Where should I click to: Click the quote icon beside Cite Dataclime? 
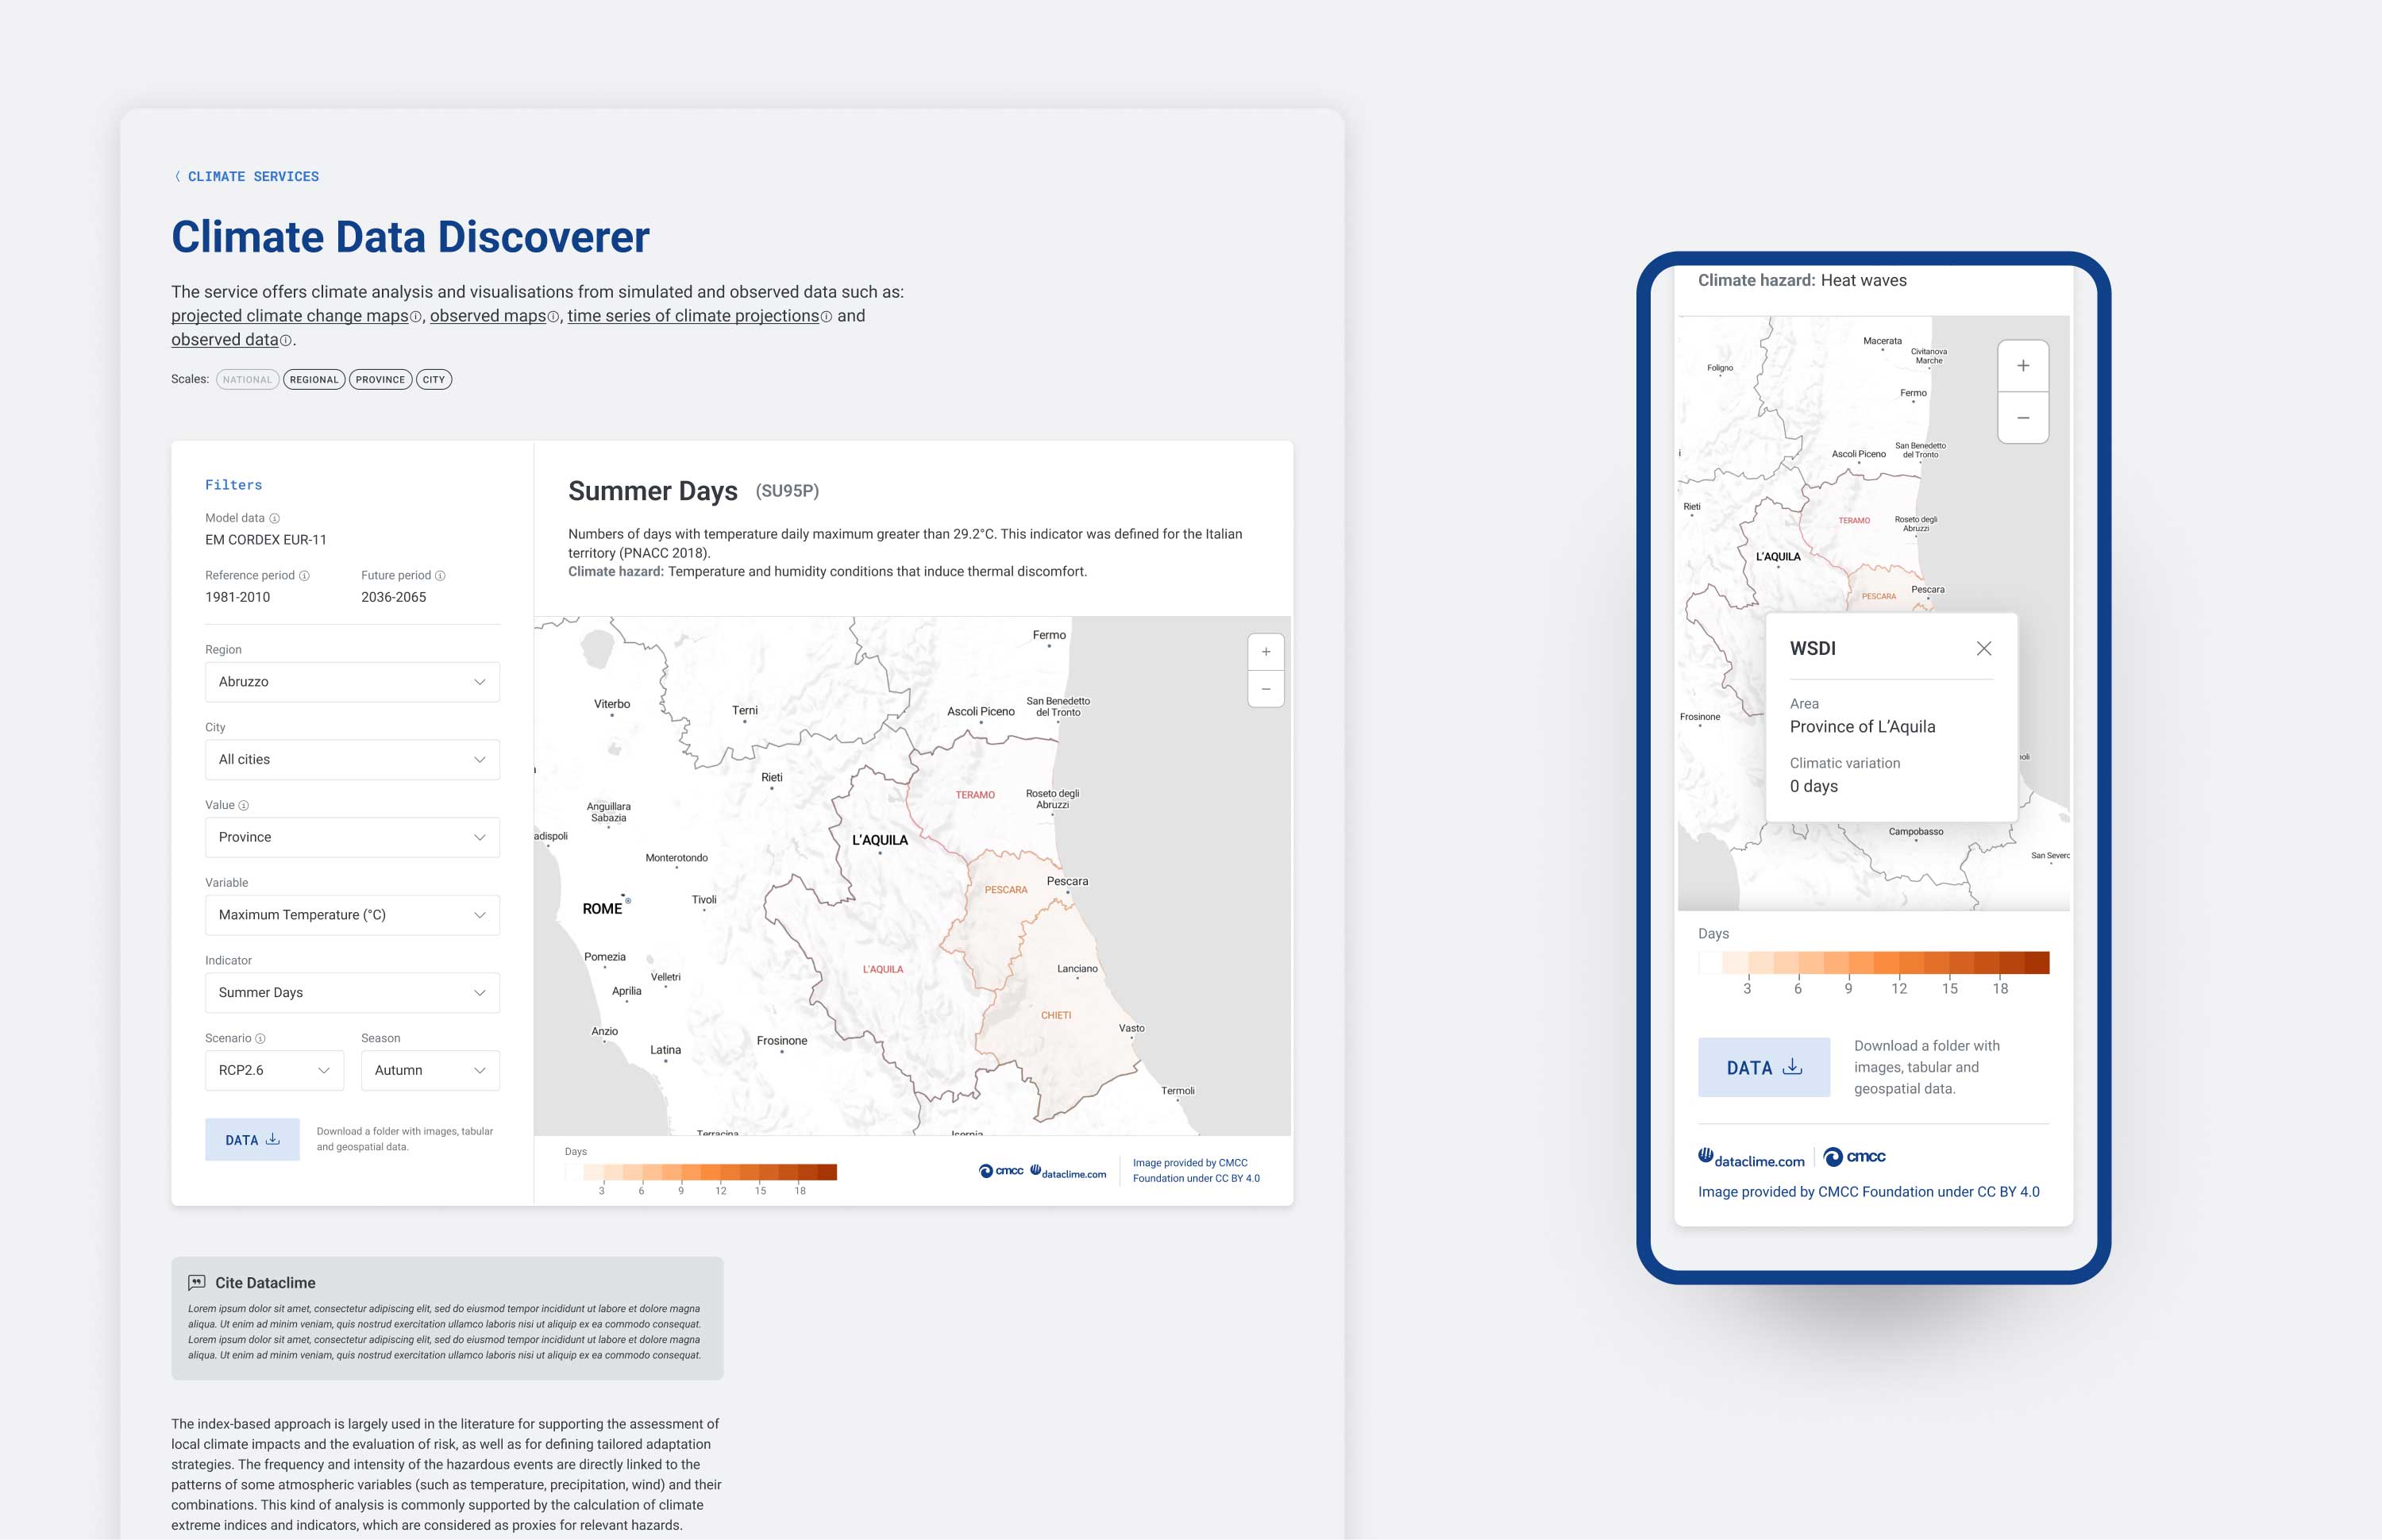coord(196,1281)
